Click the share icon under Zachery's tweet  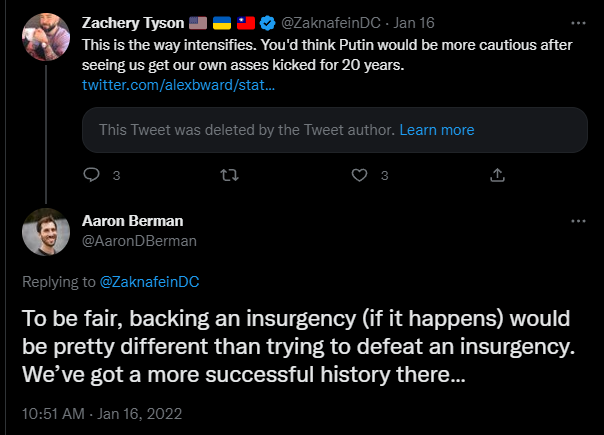tap(497, 175)
